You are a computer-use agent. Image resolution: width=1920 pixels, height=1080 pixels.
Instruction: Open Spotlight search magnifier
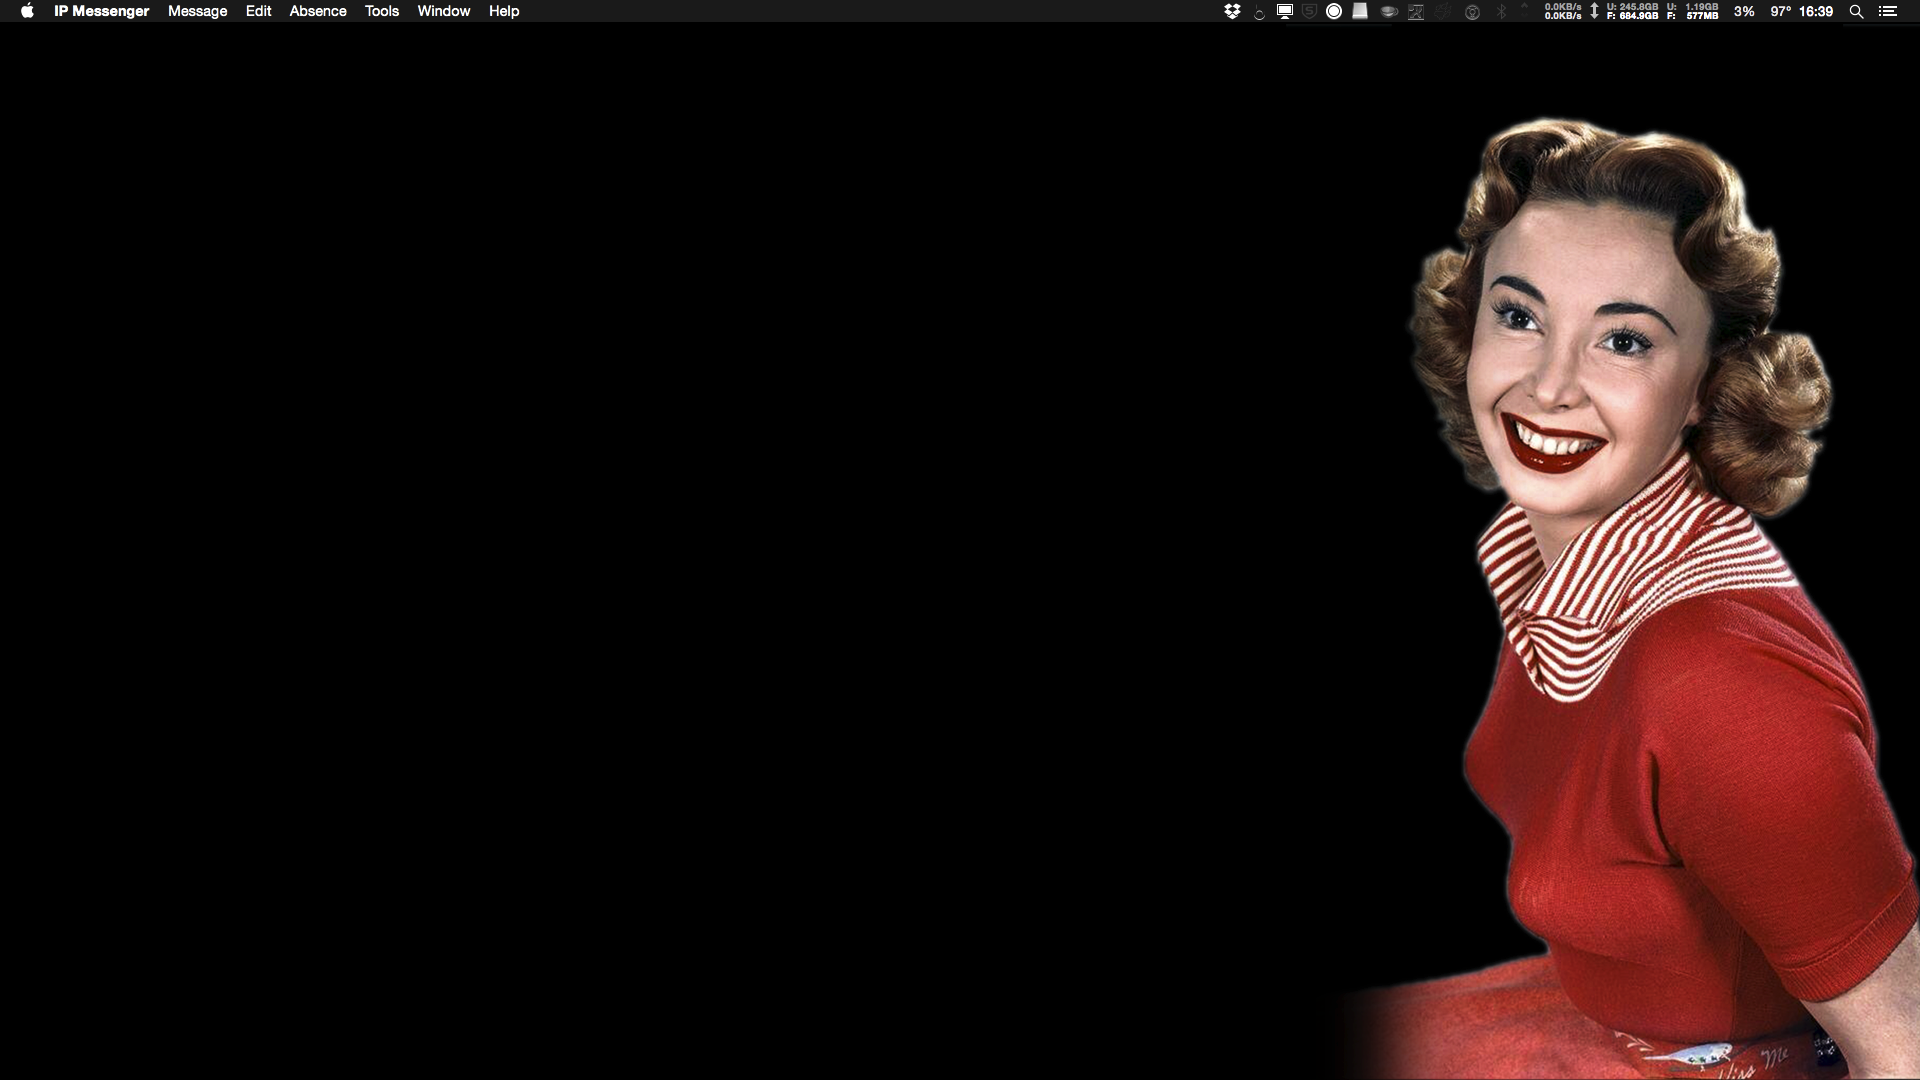coord(1856,11)
